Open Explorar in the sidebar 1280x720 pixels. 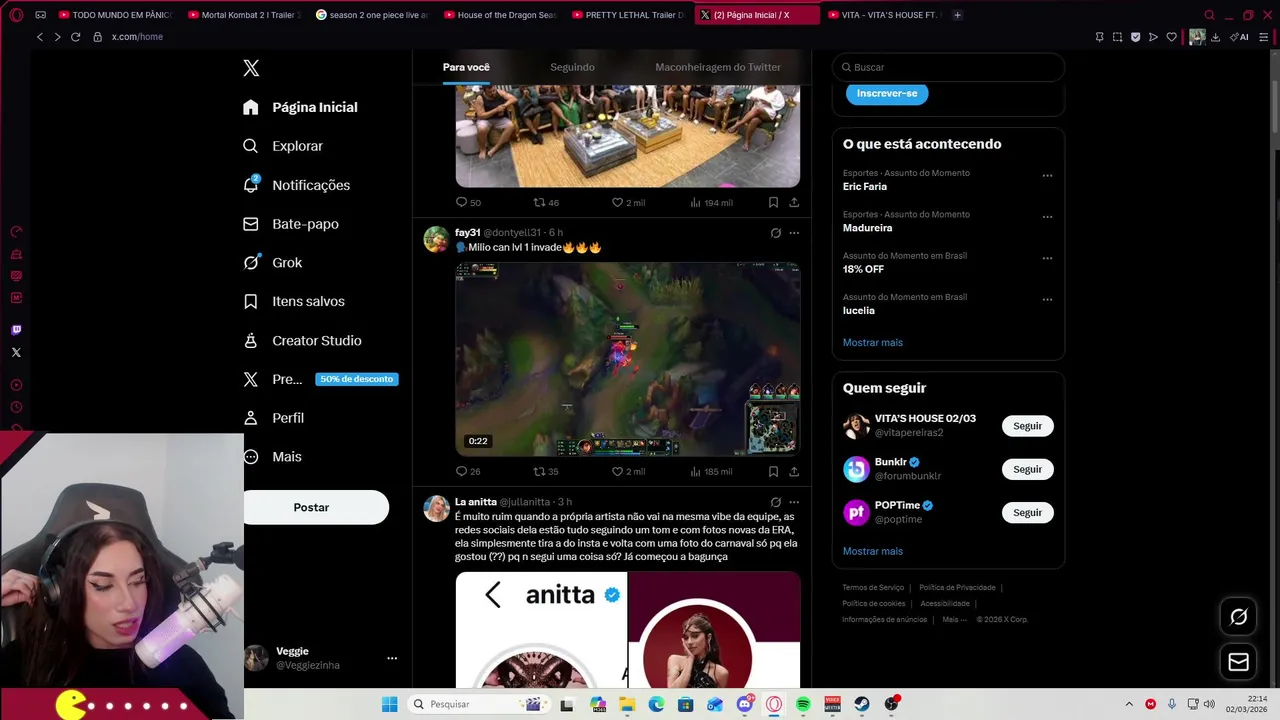(x=283, y=146)
